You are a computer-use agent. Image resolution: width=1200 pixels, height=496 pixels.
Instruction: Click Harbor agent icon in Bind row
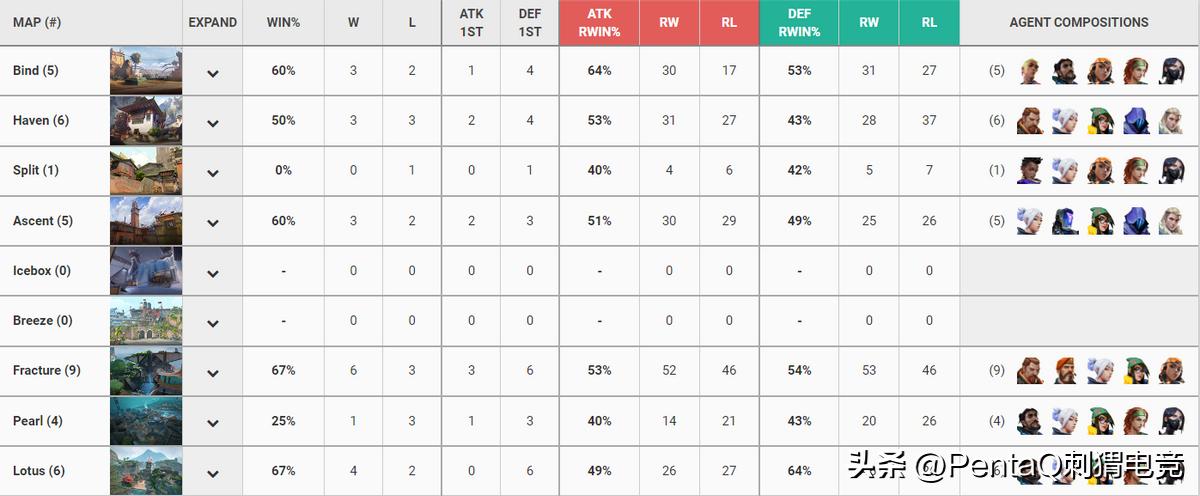1065,71
